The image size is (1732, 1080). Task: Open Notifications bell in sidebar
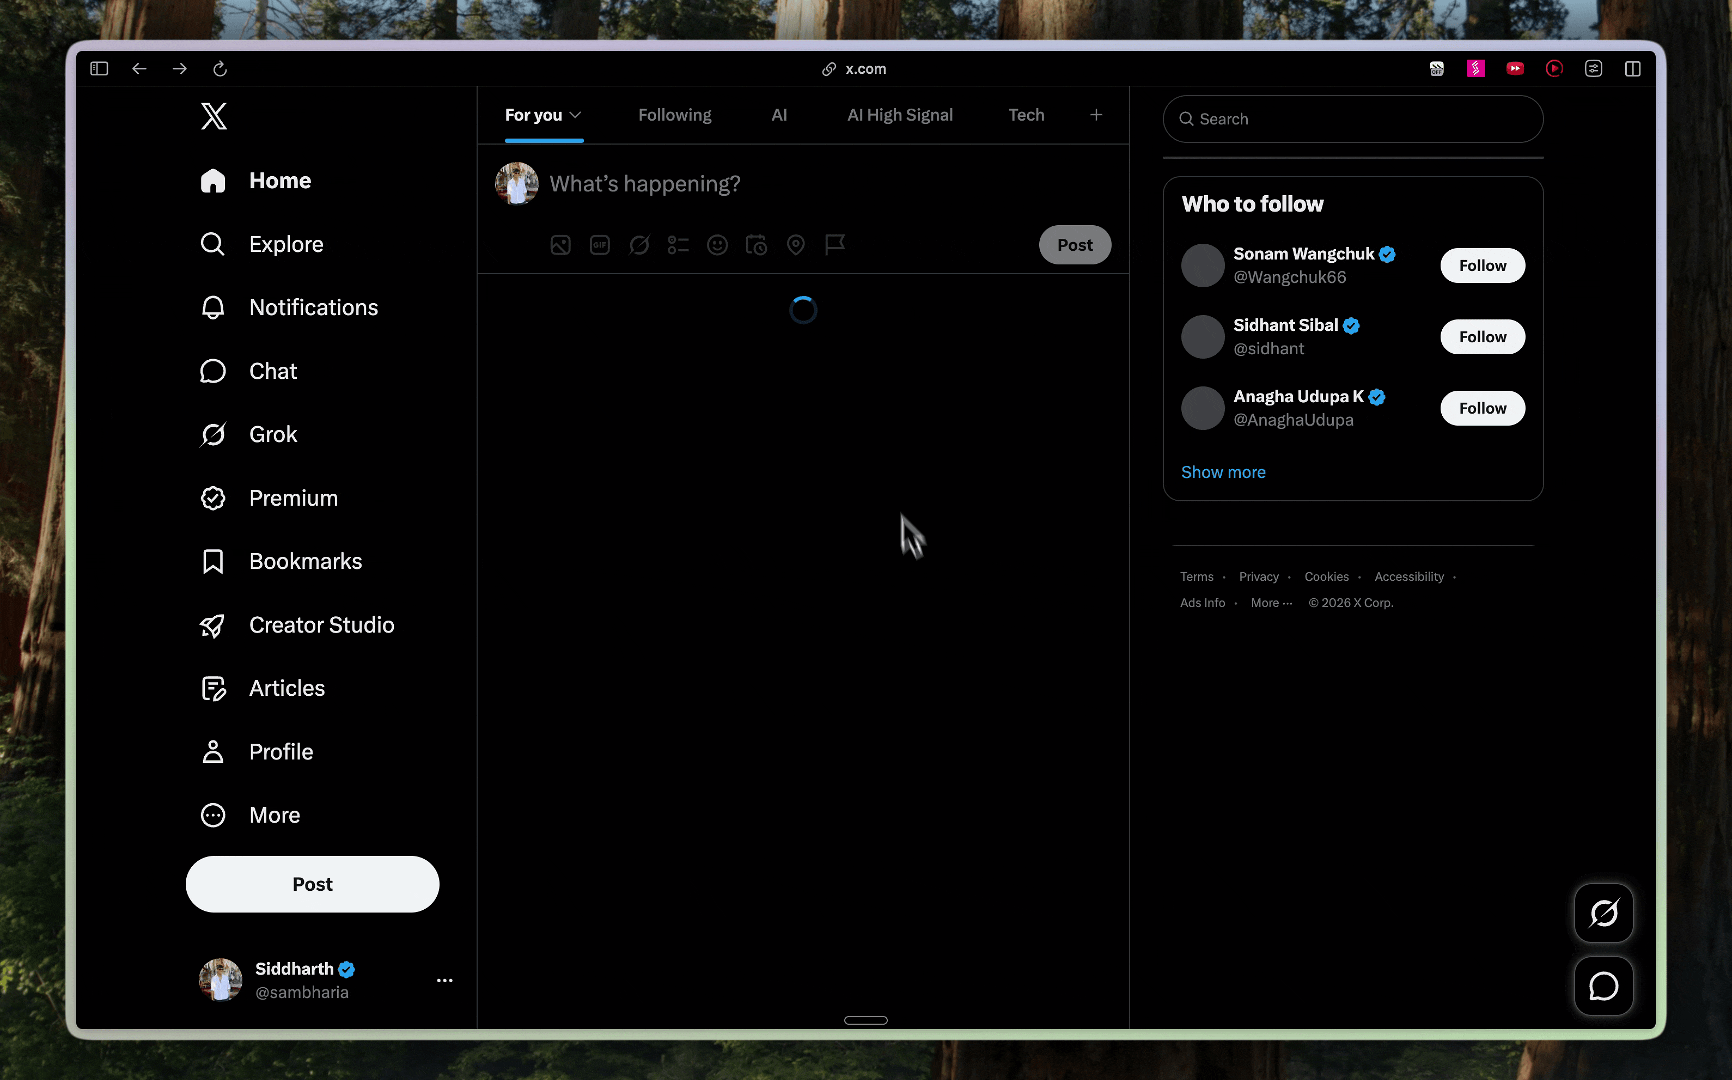(289, 307)
